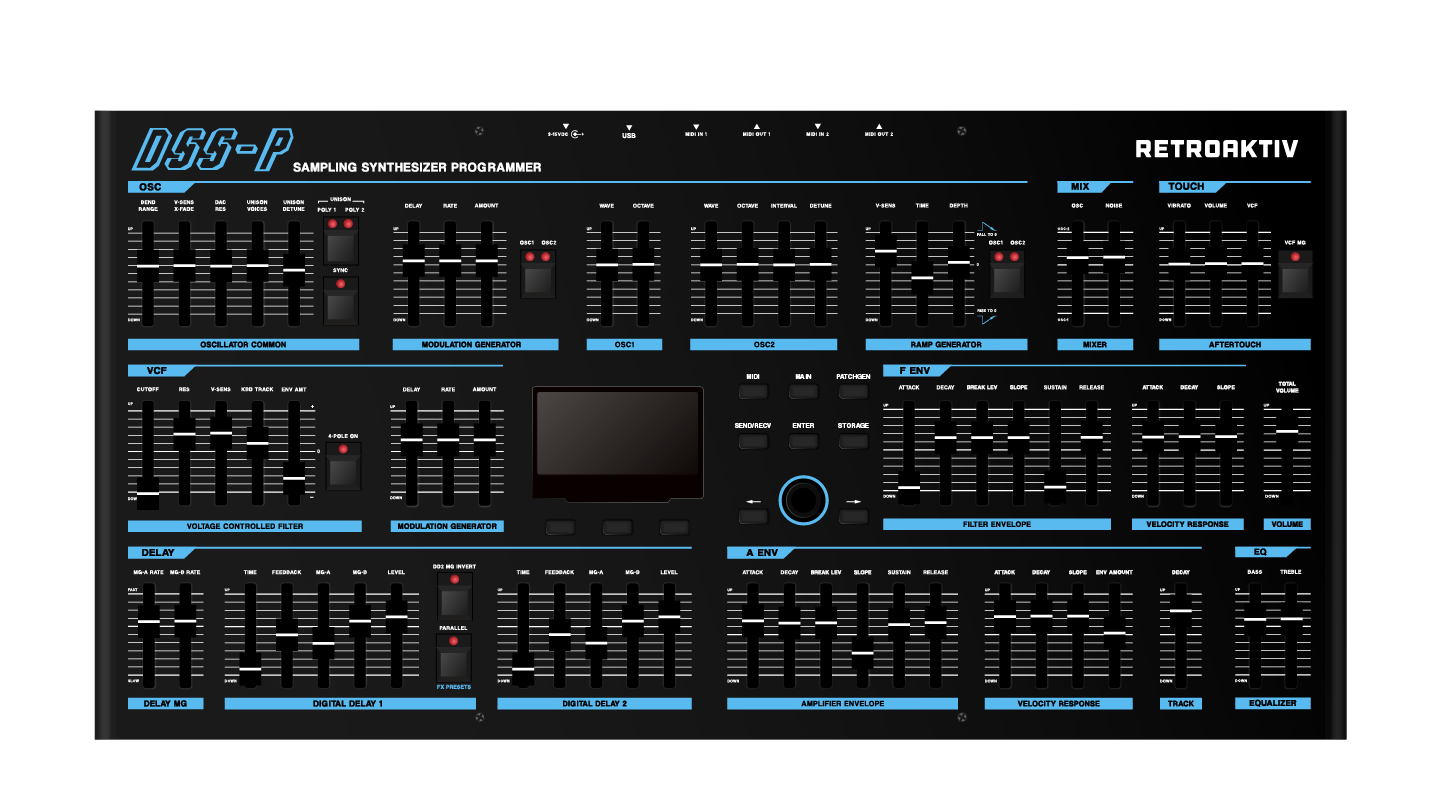1449x799 pixels.
Task: Click RATE slider in VCF Modulation Generator
Action: pos(448,452)
